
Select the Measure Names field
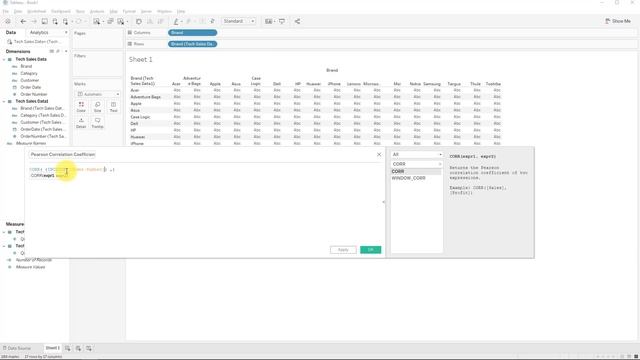[x=31, y=144]
